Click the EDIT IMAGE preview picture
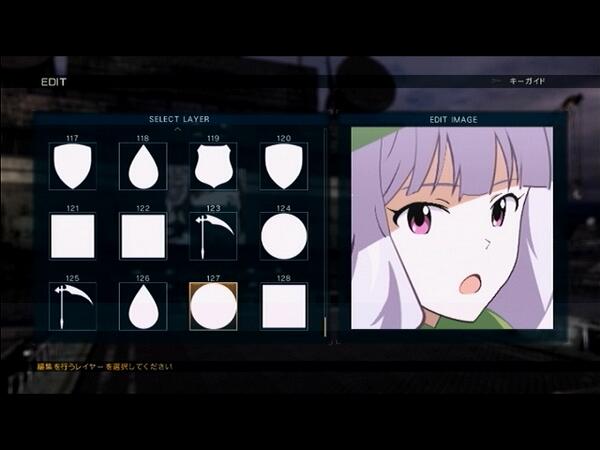The image size is (600, 450). point(452,228)
